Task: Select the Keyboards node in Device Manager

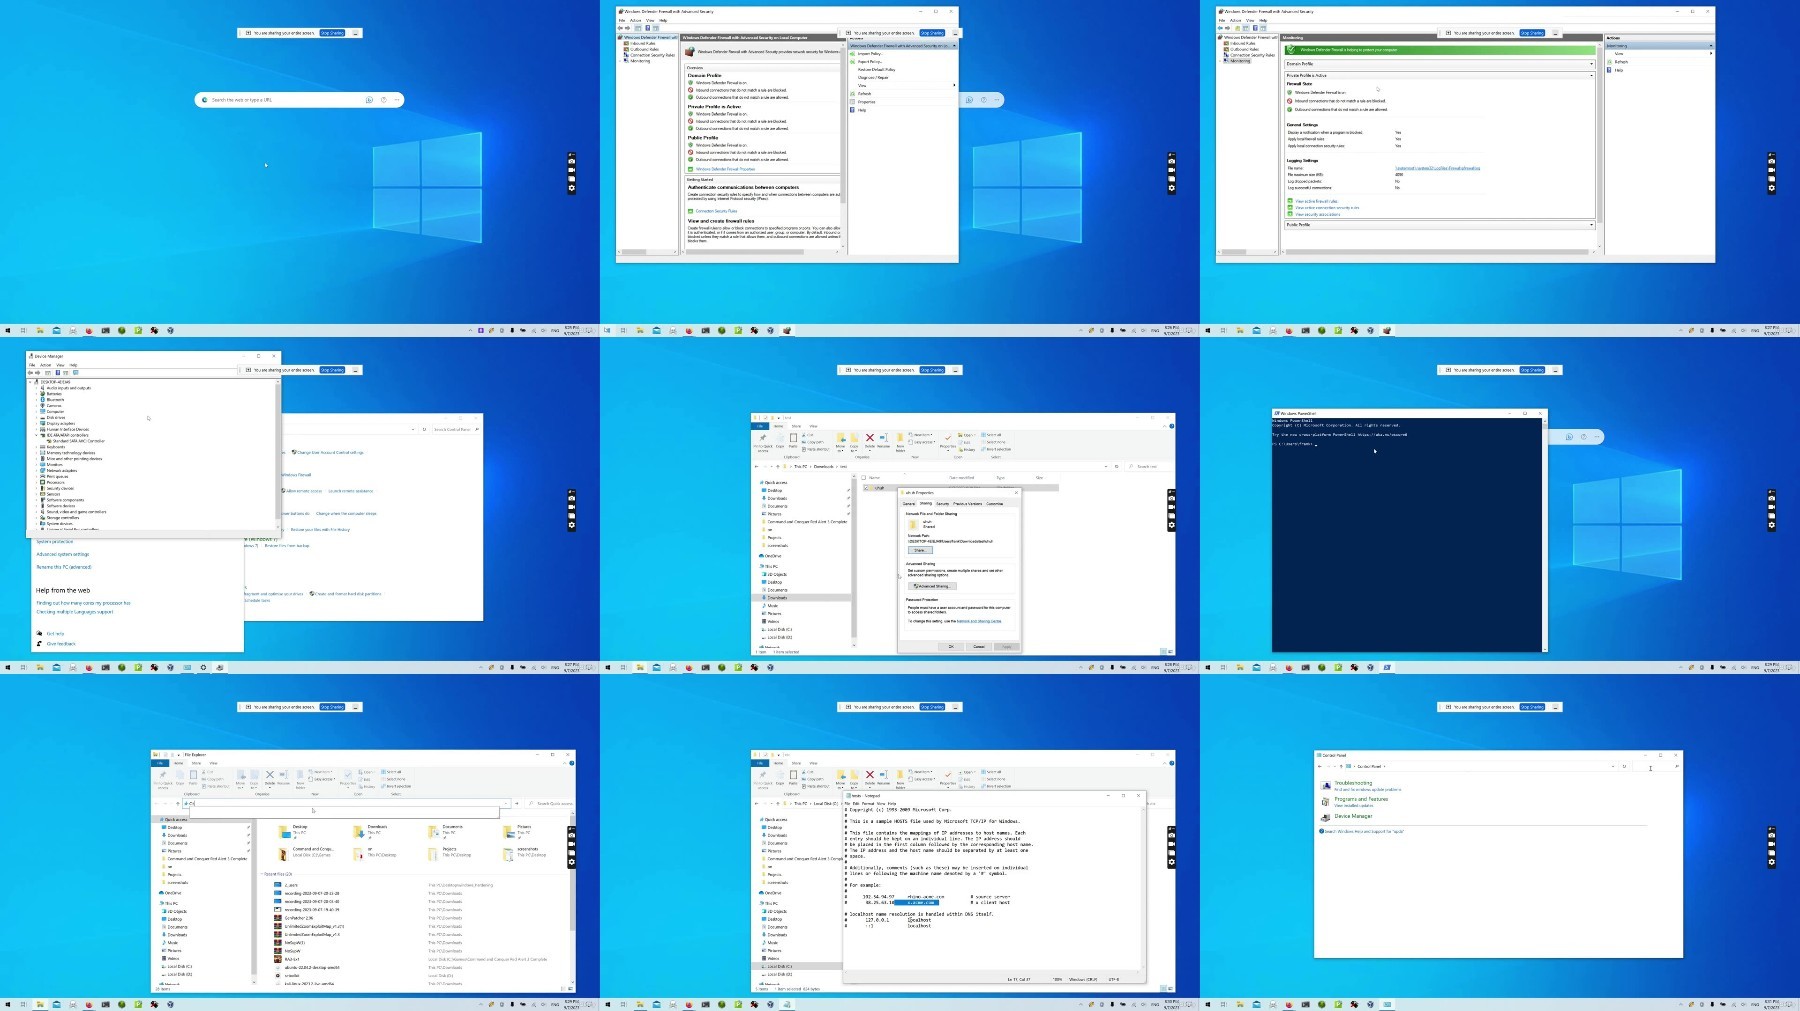Action: coord(55,447)
